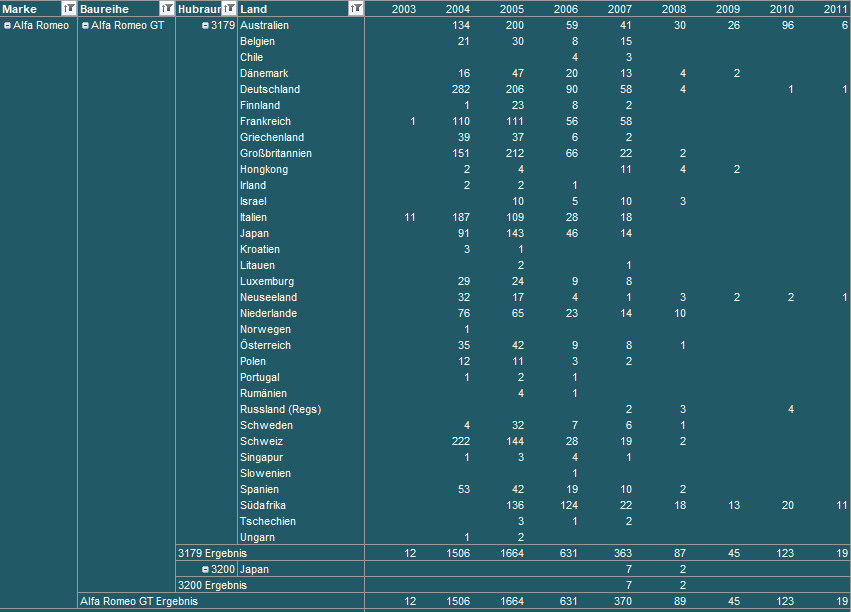Image resolution: width=851 pixels, height=612 pixels.
Task: Click the Irland row label
Action: tap(253, 186)
